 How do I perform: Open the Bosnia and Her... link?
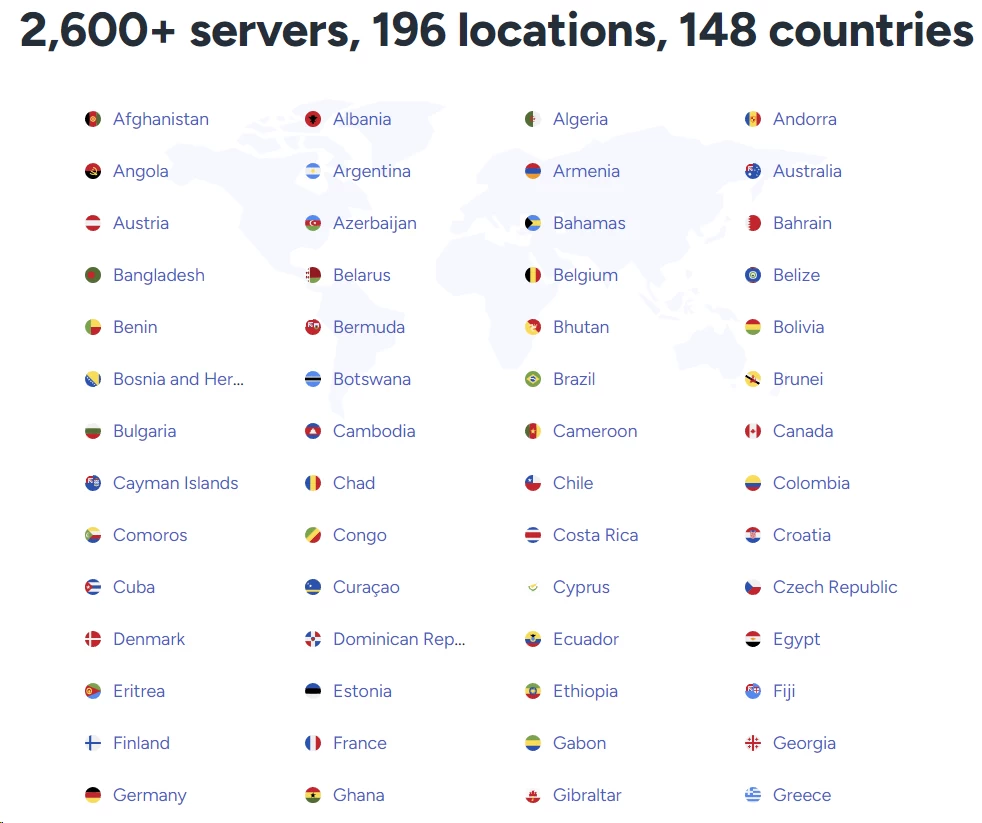(x=178, y=379)
